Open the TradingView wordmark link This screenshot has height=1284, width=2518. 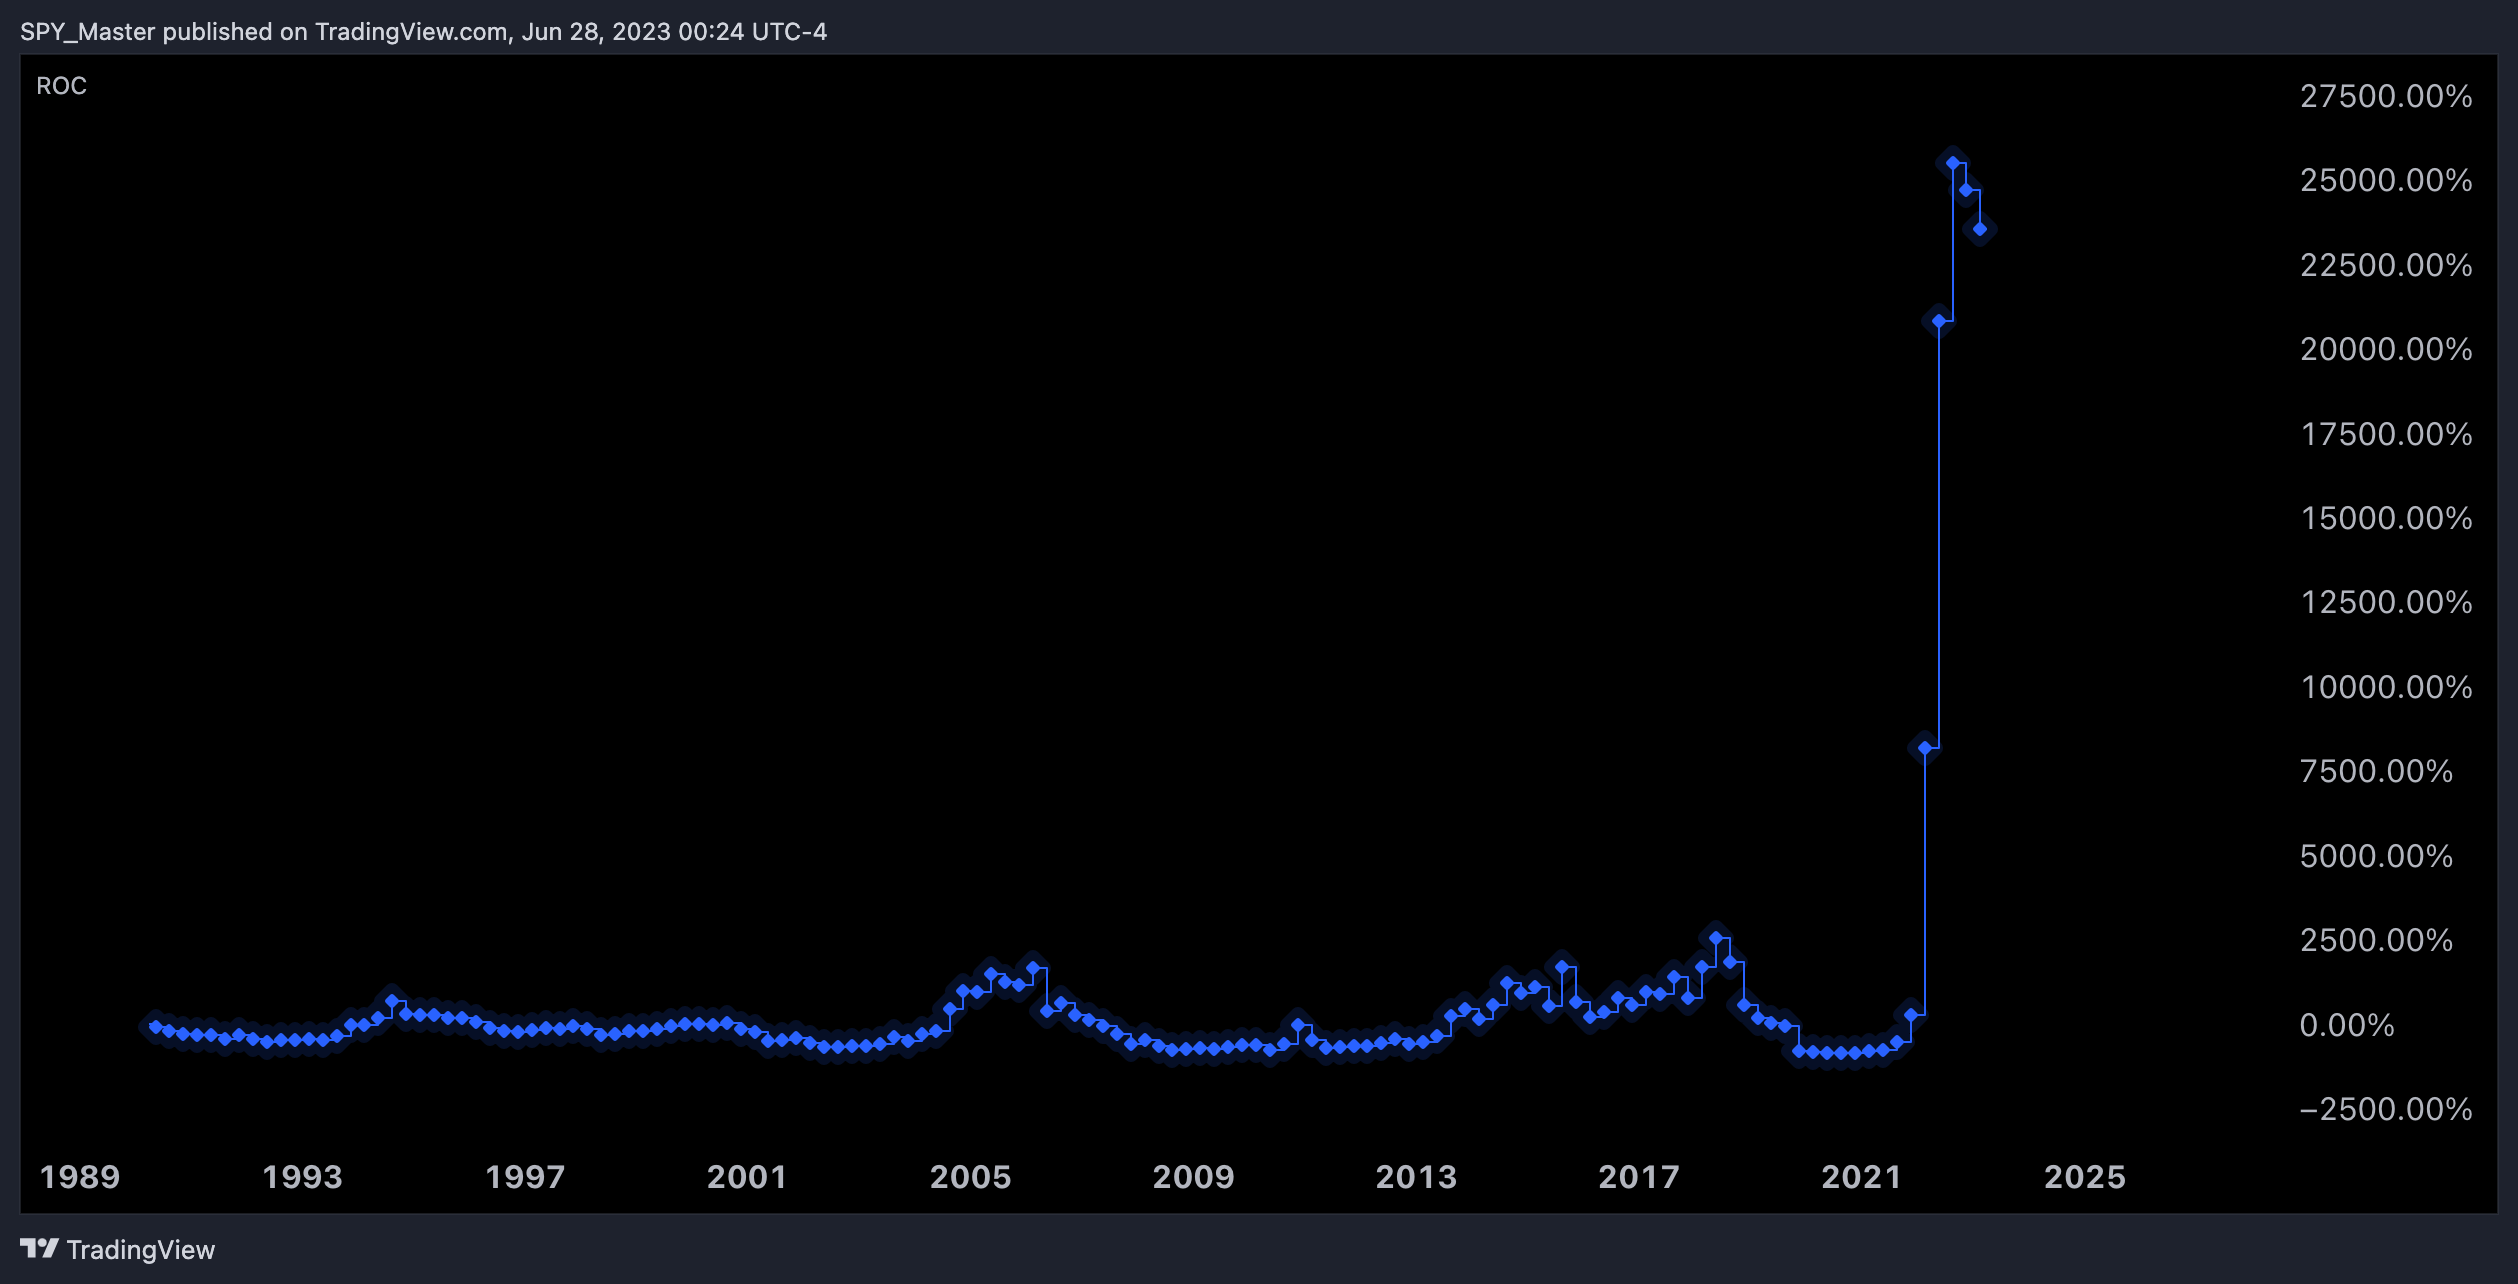coord(141,1250)
